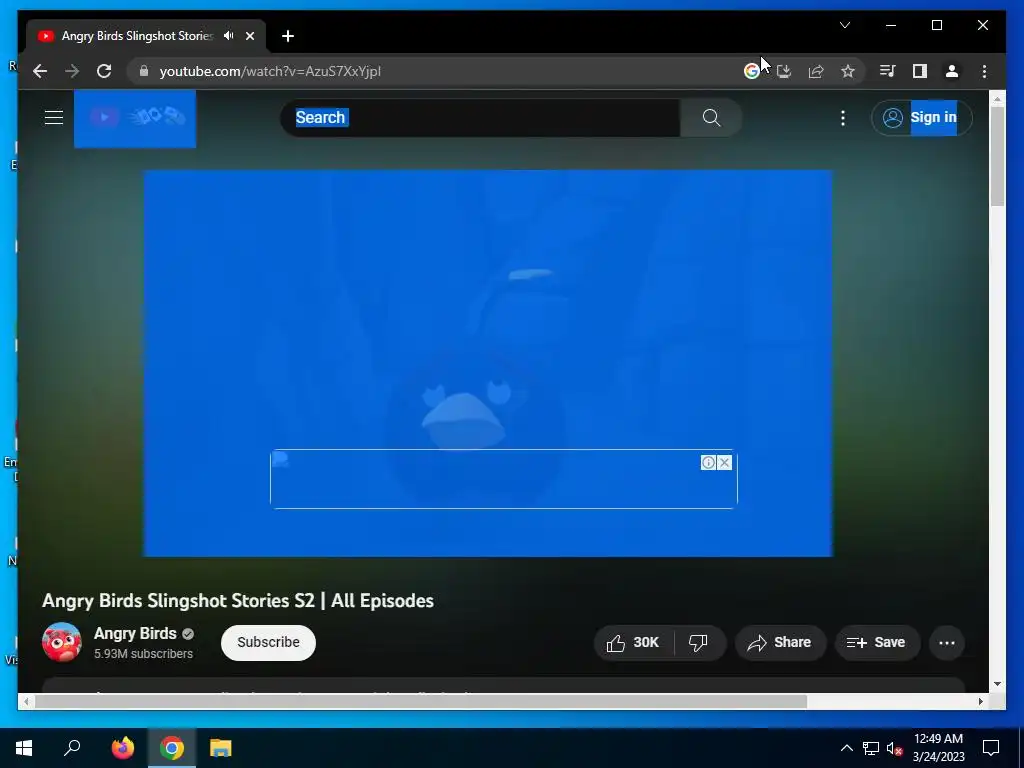1024x768 pixels.
Task: Subscribe to the Angry Birds channel
Action: (x=268, y=643)
